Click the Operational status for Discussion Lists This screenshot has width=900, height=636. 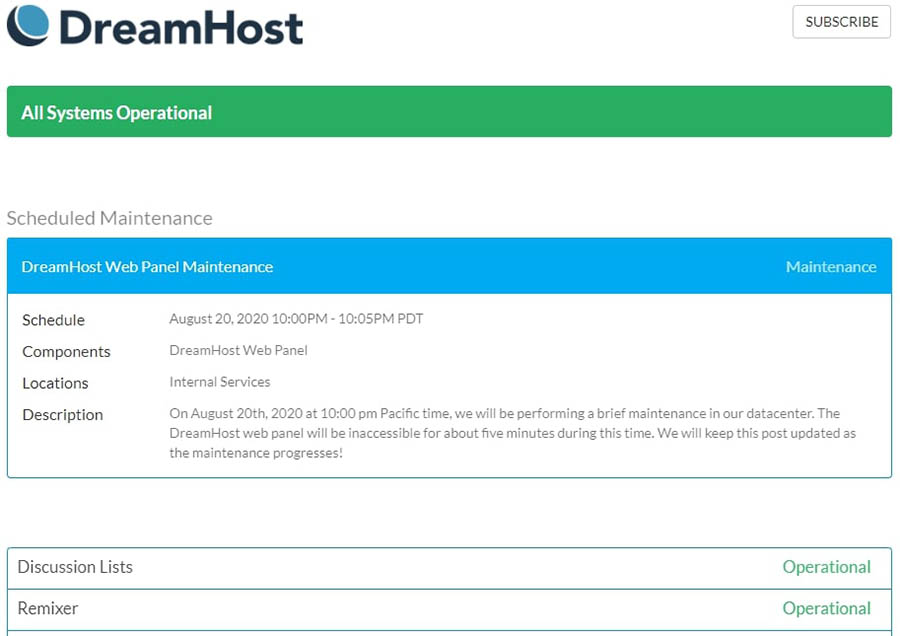click(x=826, y=567)
